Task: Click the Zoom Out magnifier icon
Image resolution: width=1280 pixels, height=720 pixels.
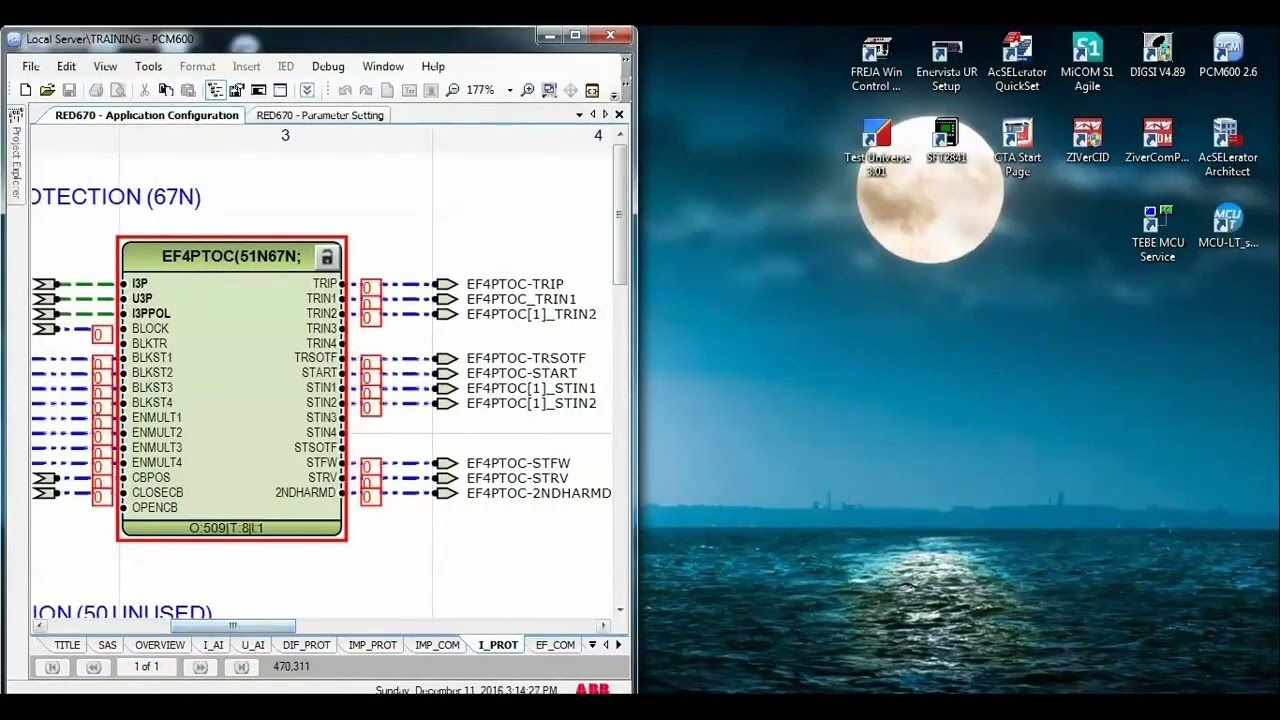Action: [453, 90]
